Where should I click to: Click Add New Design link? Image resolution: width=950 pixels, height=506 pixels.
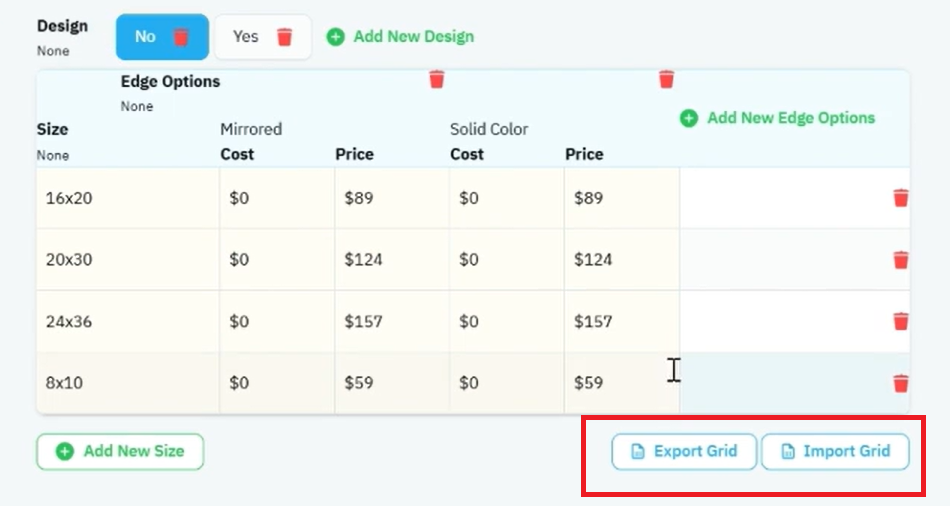tap(400, 37)
